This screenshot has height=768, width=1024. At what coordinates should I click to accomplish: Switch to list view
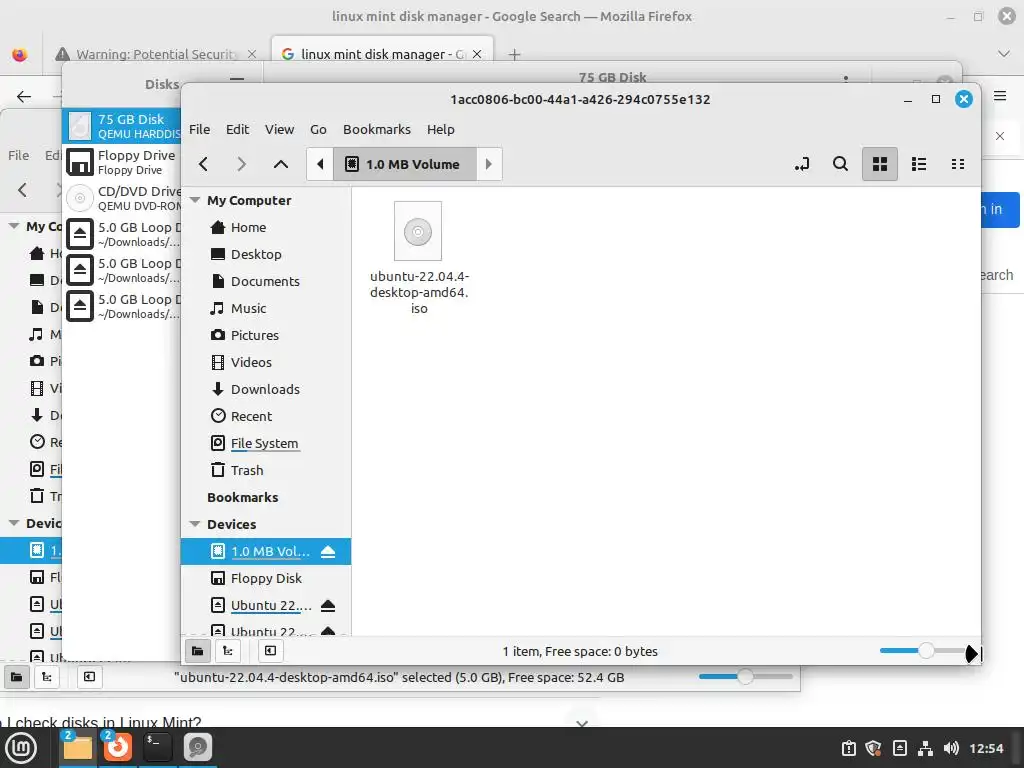919,164
